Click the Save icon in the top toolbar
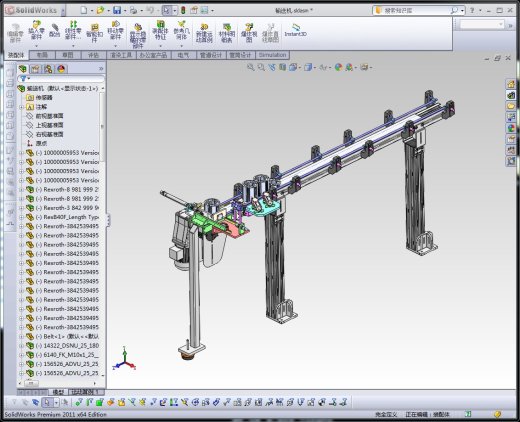The image size is (520, 422). [x=117, y=10]
